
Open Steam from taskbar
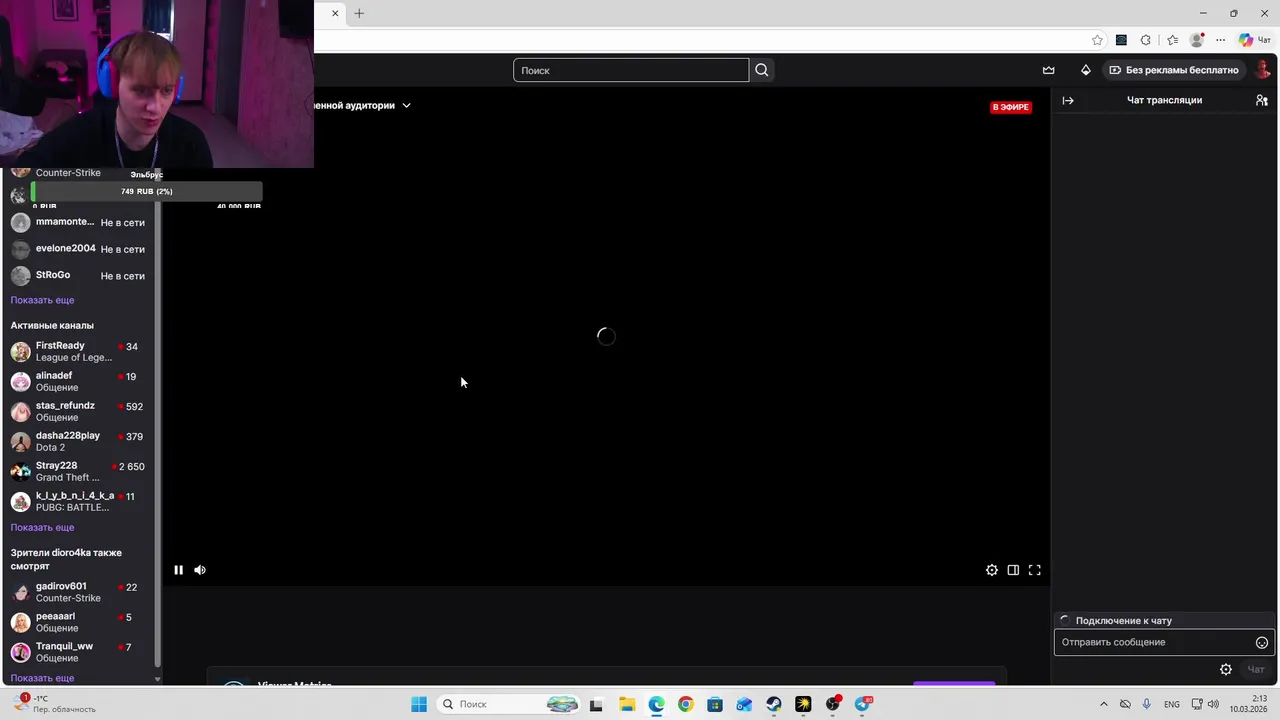point(774,704)
